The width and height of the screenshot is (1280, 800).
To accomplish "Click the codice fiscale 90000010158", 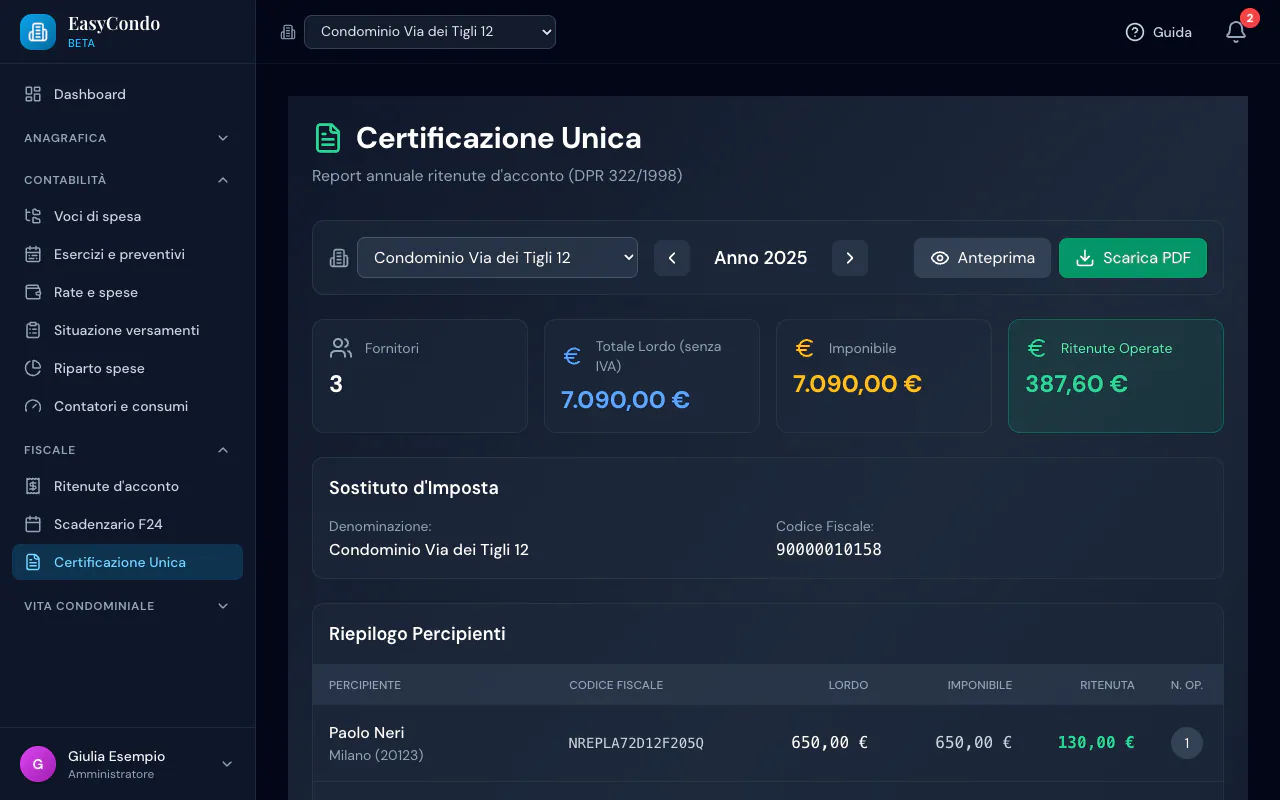I will (x=829, y=549).
